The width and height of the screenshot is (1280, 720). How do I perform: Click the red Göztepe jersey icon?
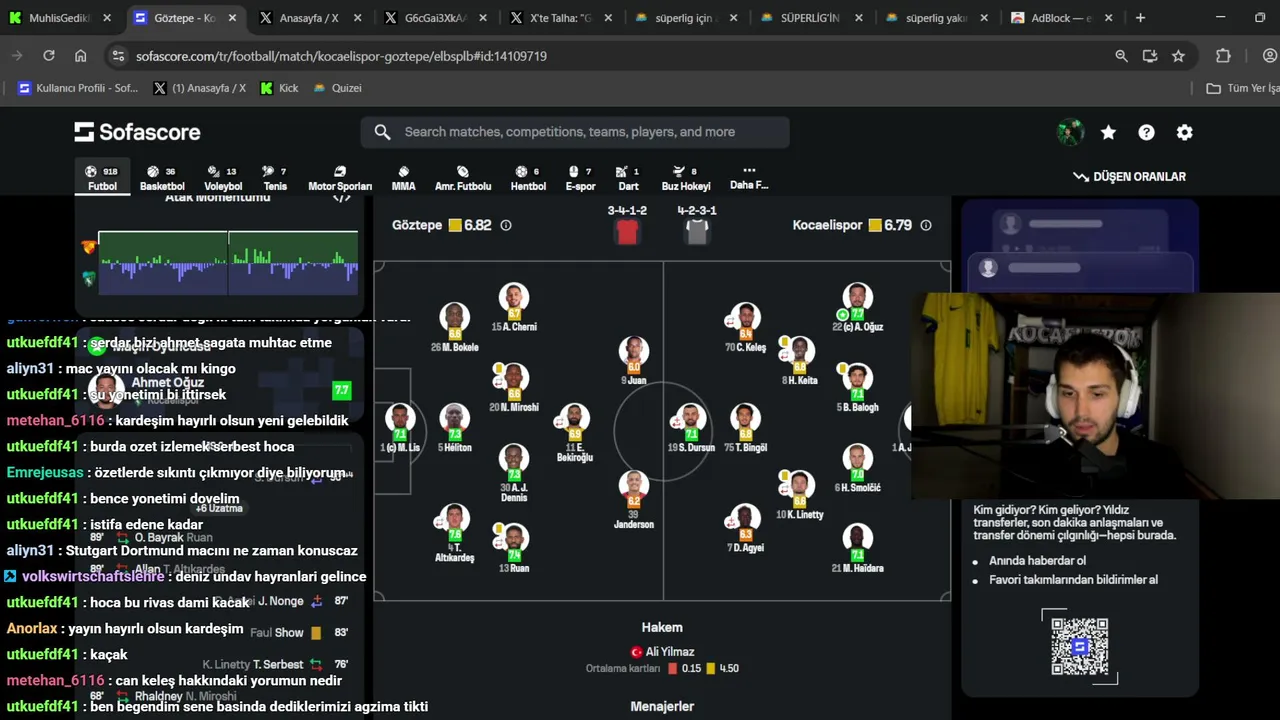click(627, 232)
